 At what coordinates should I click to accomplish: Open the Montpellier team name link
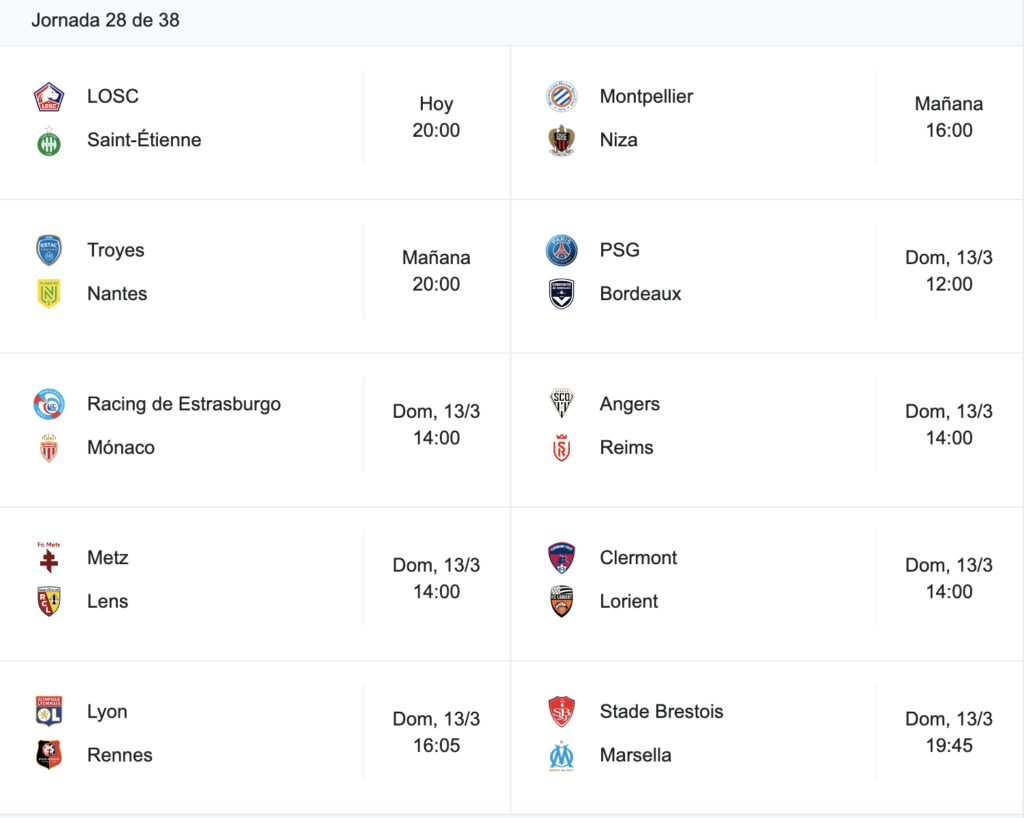647,97
